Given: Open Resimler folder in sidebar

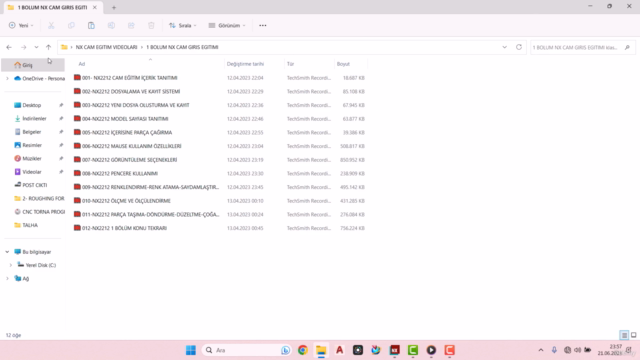Looking at the screenshot, I should coord(32,145).
